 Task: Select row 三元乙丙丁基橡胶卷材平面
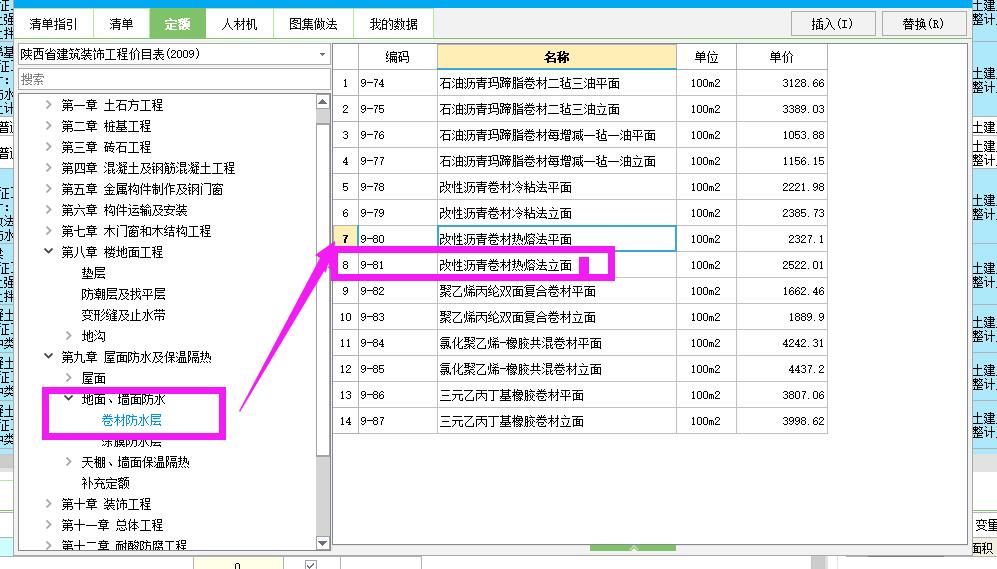point(580,395)
